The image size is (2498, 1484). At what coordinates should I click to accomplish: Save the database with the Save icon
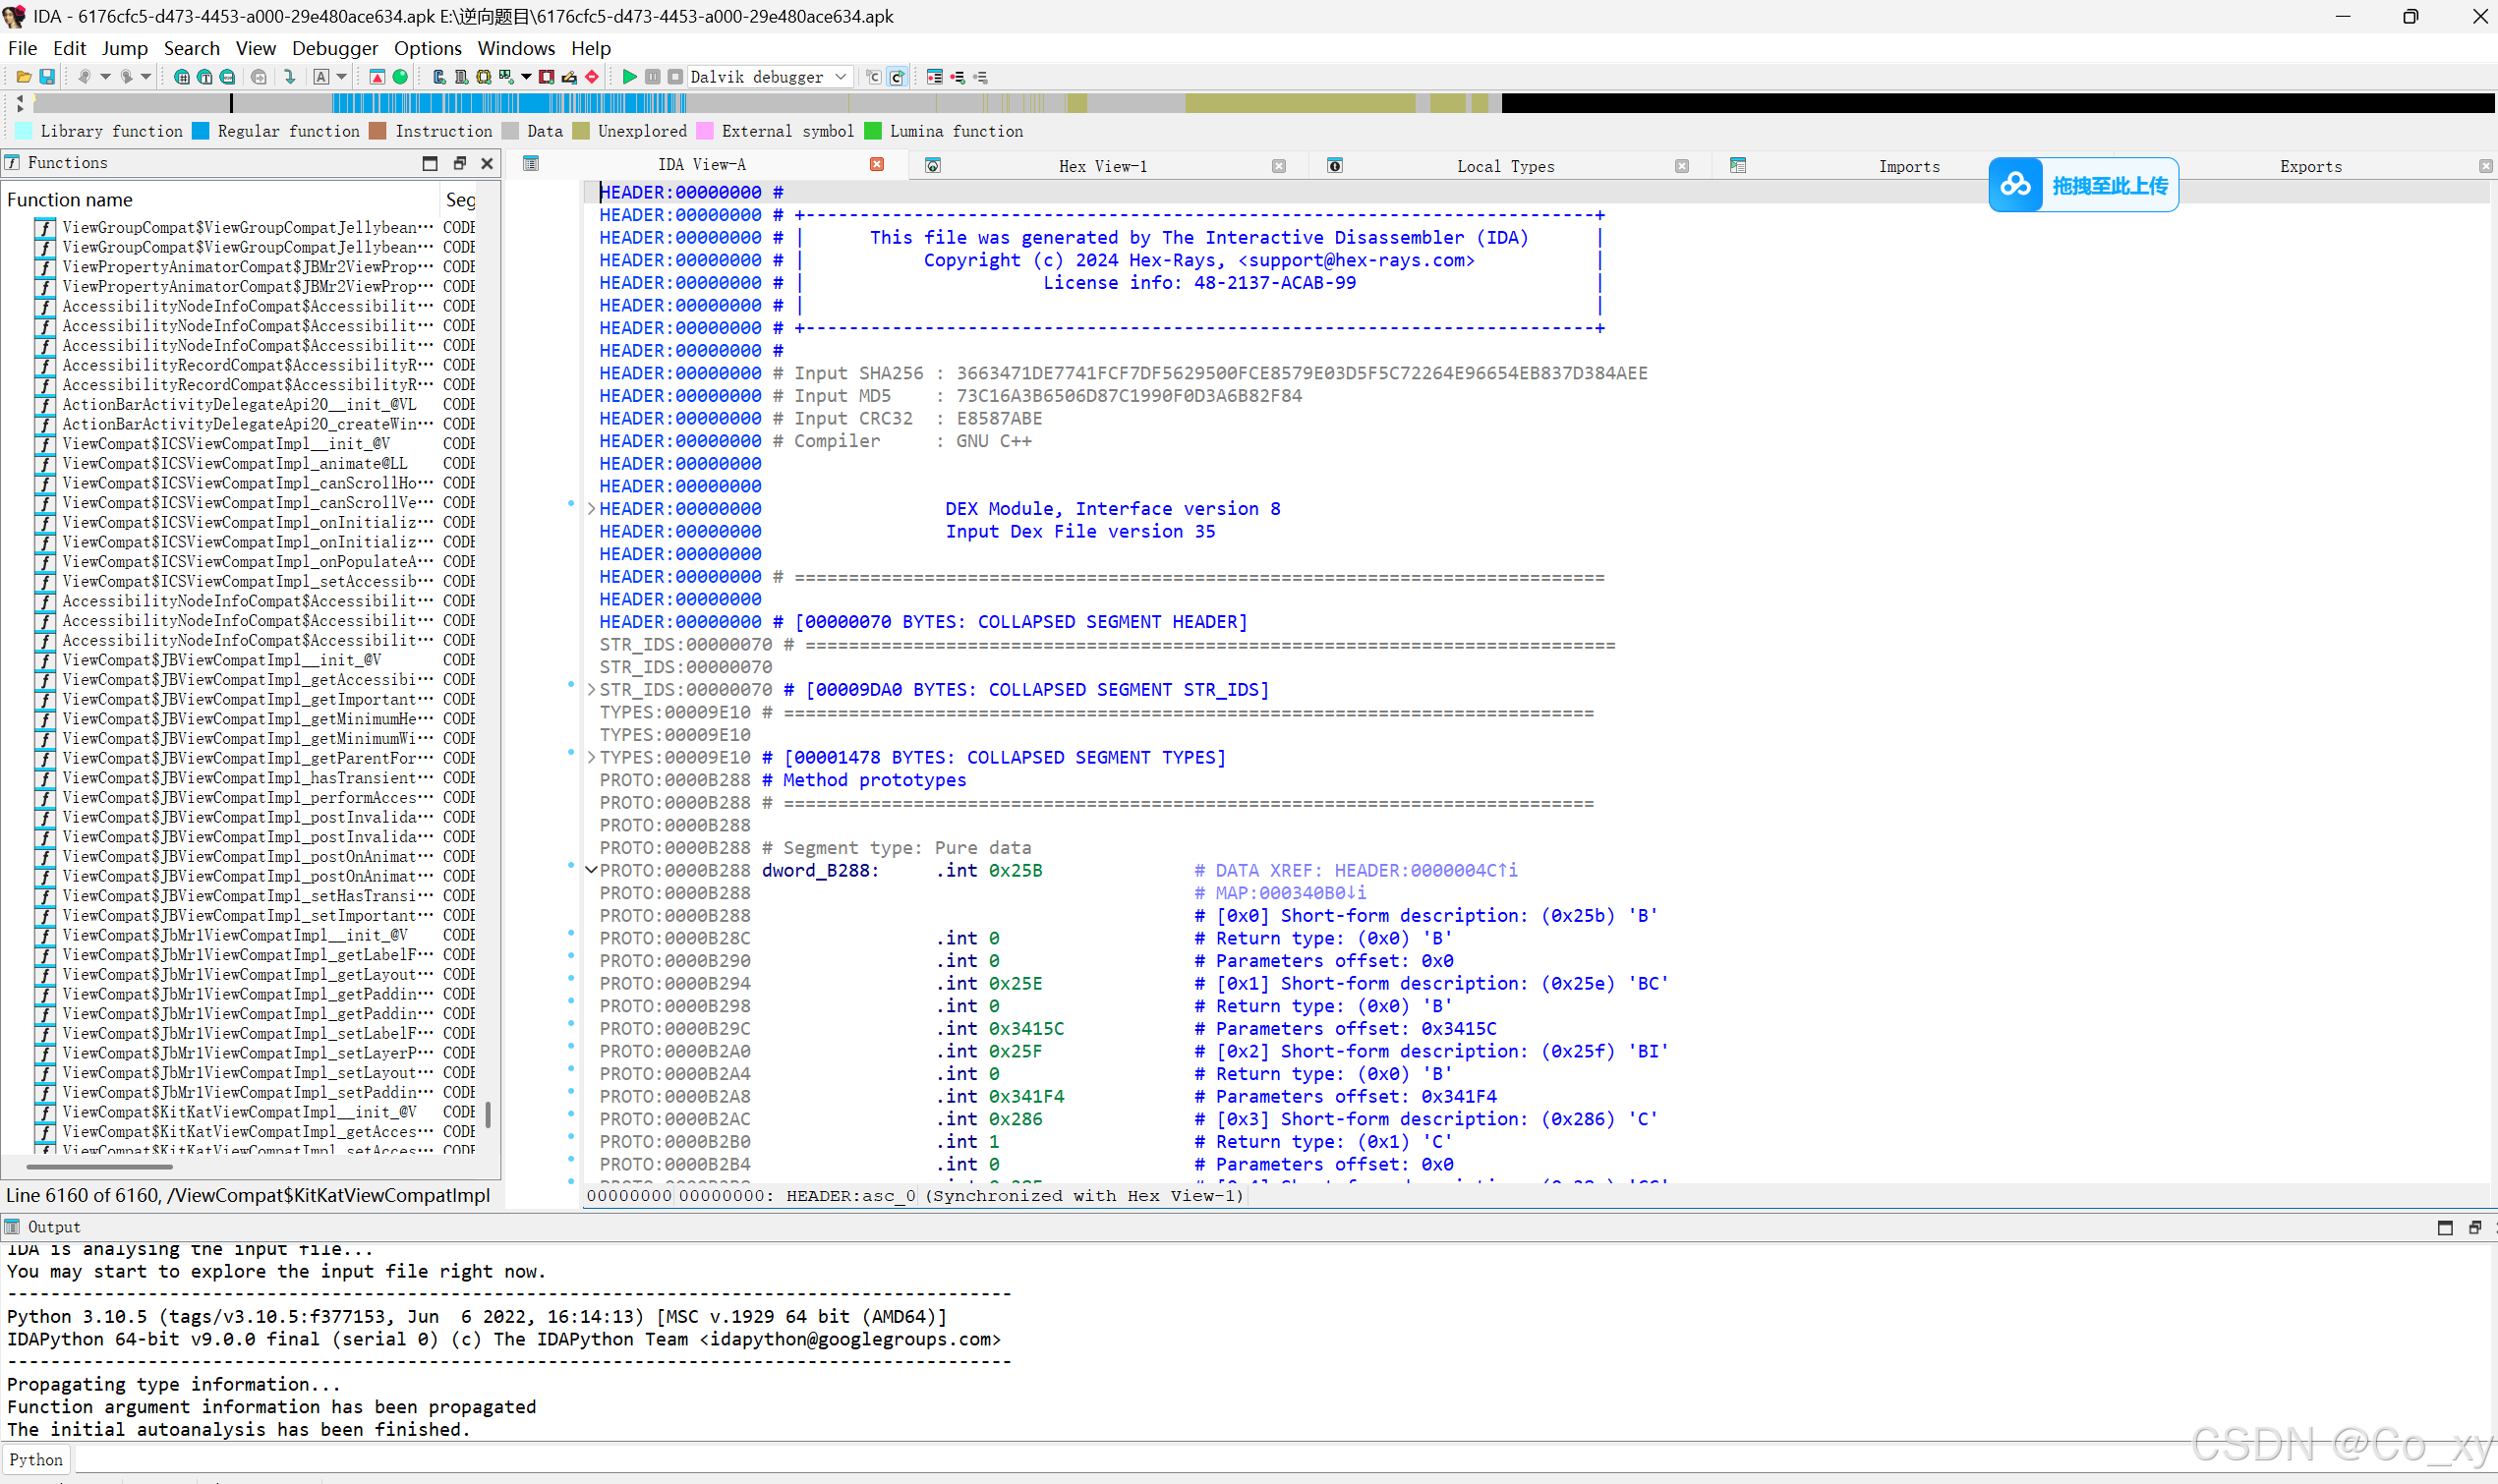pos(46,77)
